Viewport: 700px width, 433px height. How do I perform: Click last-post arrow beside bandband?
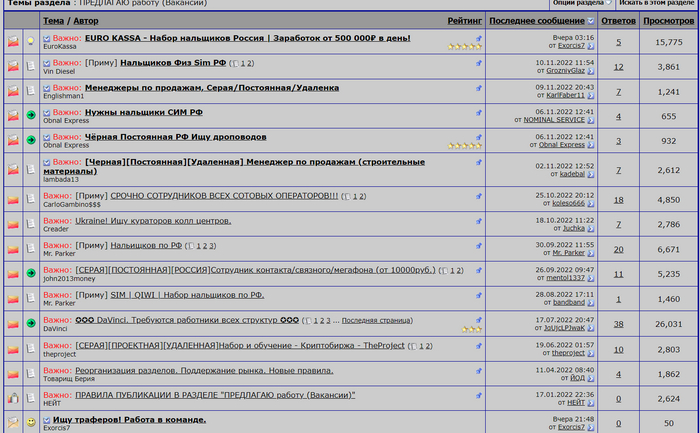point(591,303)
